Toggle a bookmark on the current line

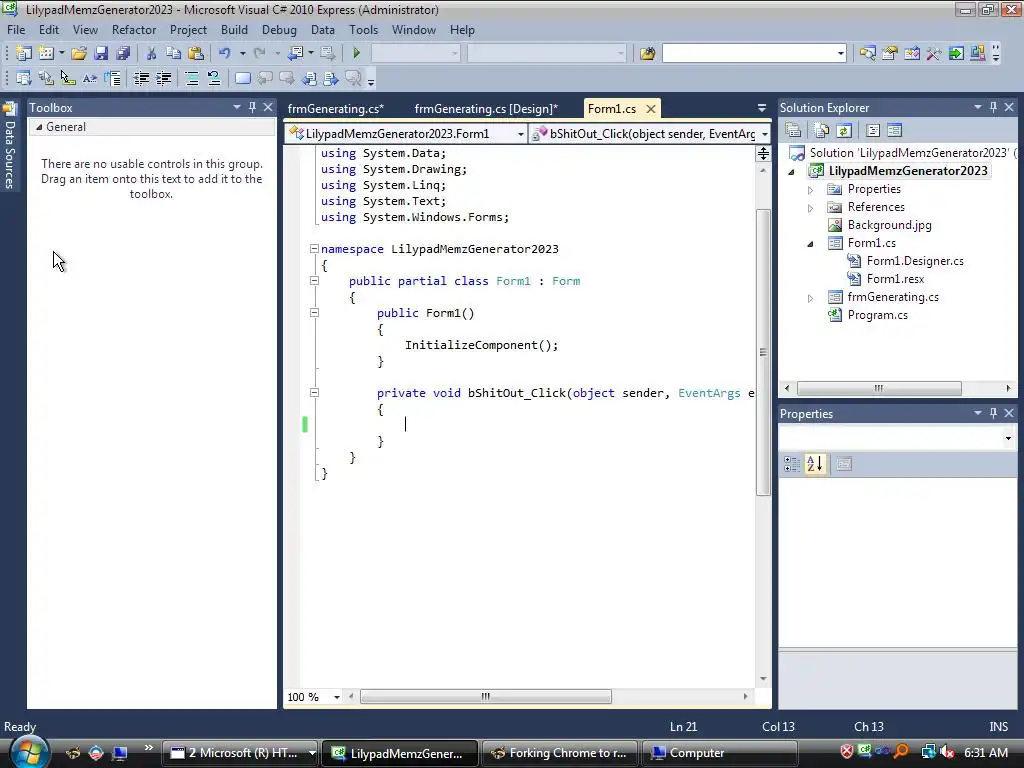pyautogui.click(x=243, y=78)
